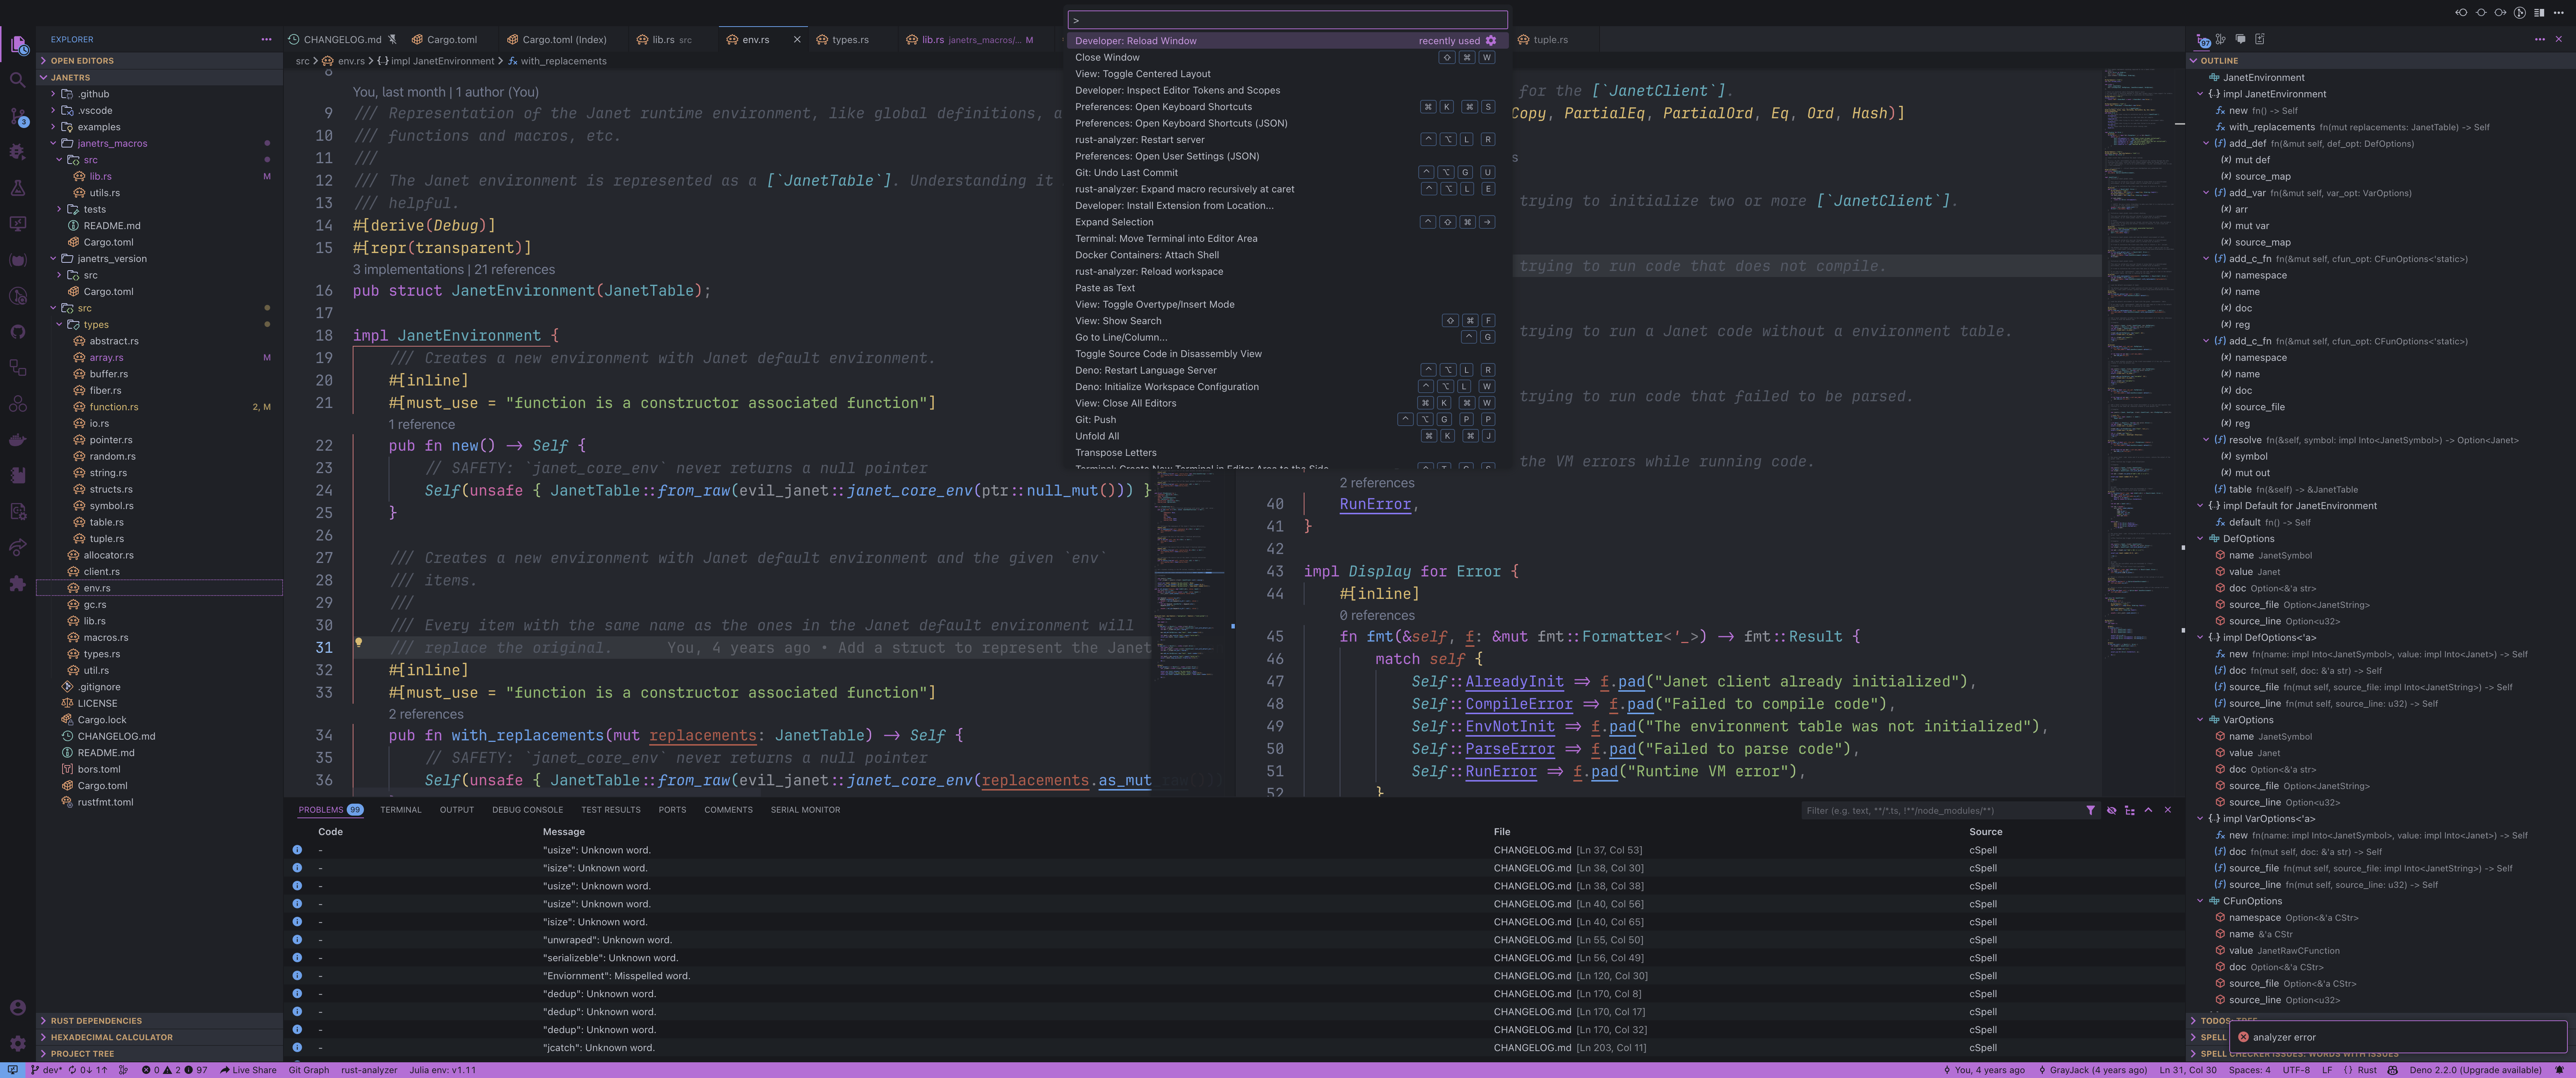The width and height of the screenshot is (2576, 1078).
Task: Click Live Share in status bar
Action: [x=248, y=1070]
